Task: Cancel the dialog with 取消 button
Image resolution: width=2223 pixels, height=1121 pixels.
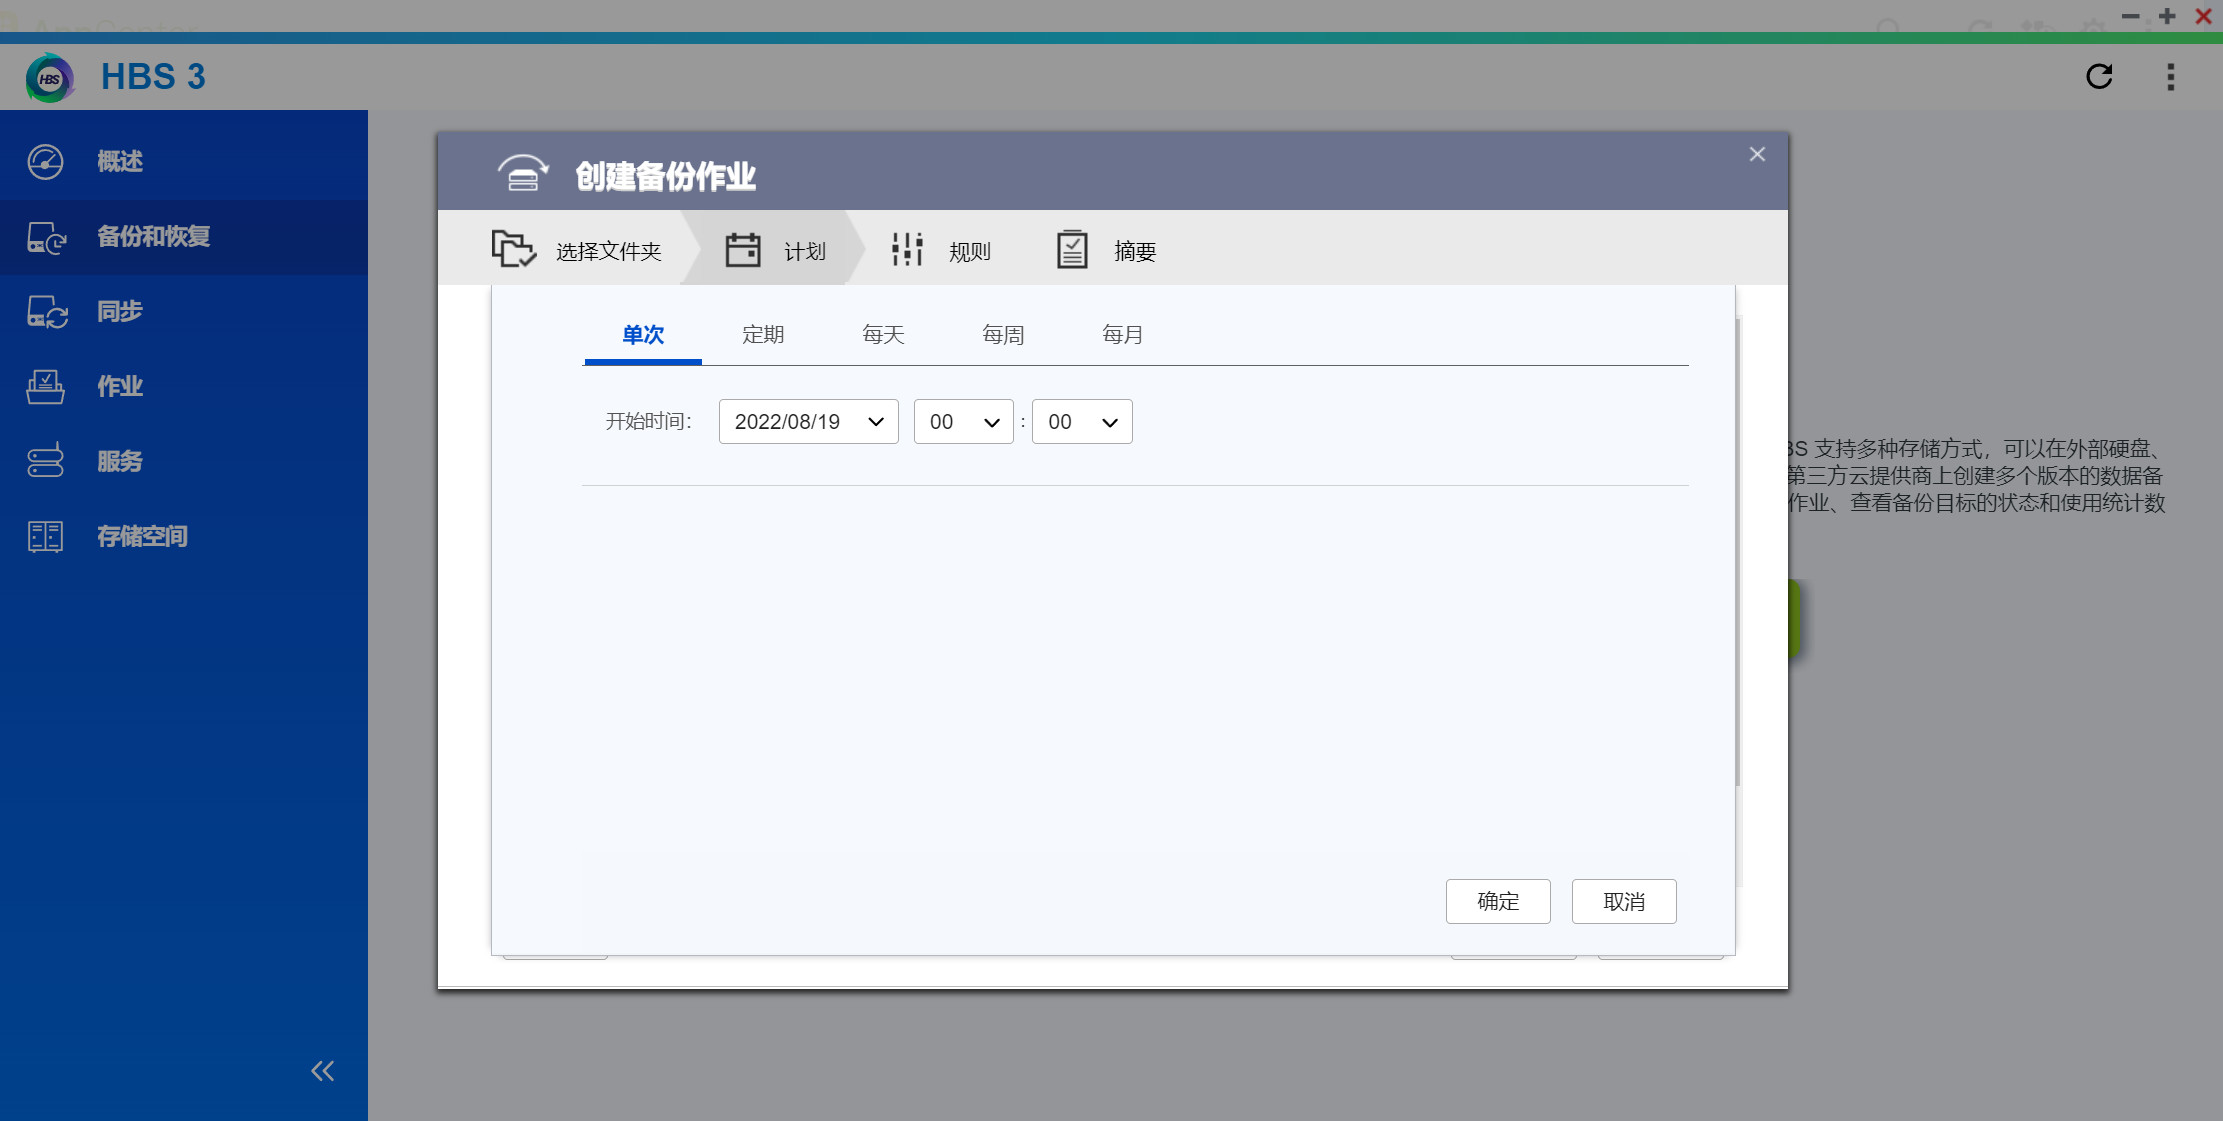Action: point(1624,901)
